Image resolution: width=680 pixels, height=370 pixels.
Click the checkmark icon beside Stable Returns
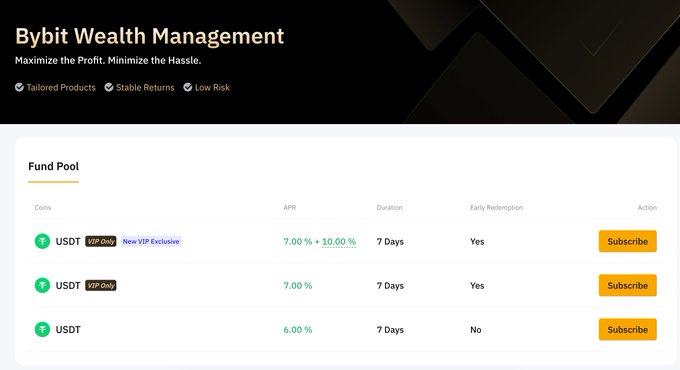109,87
